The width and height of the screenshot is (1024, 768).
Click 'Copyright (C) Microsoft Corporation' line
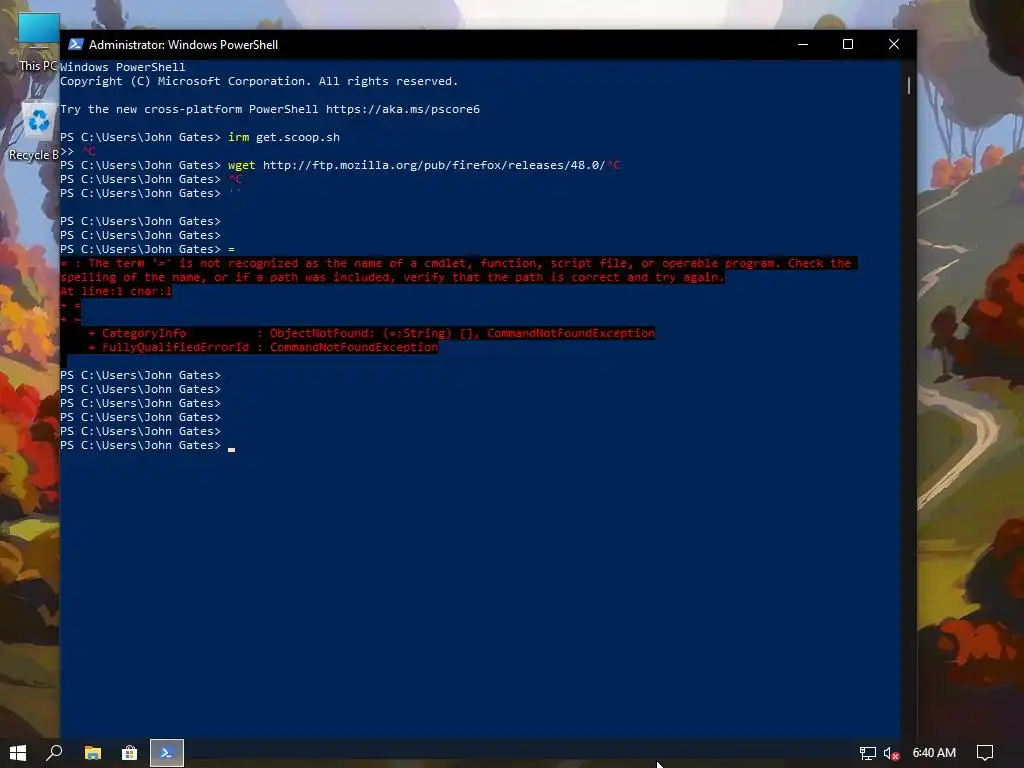(x=259, y=81)
